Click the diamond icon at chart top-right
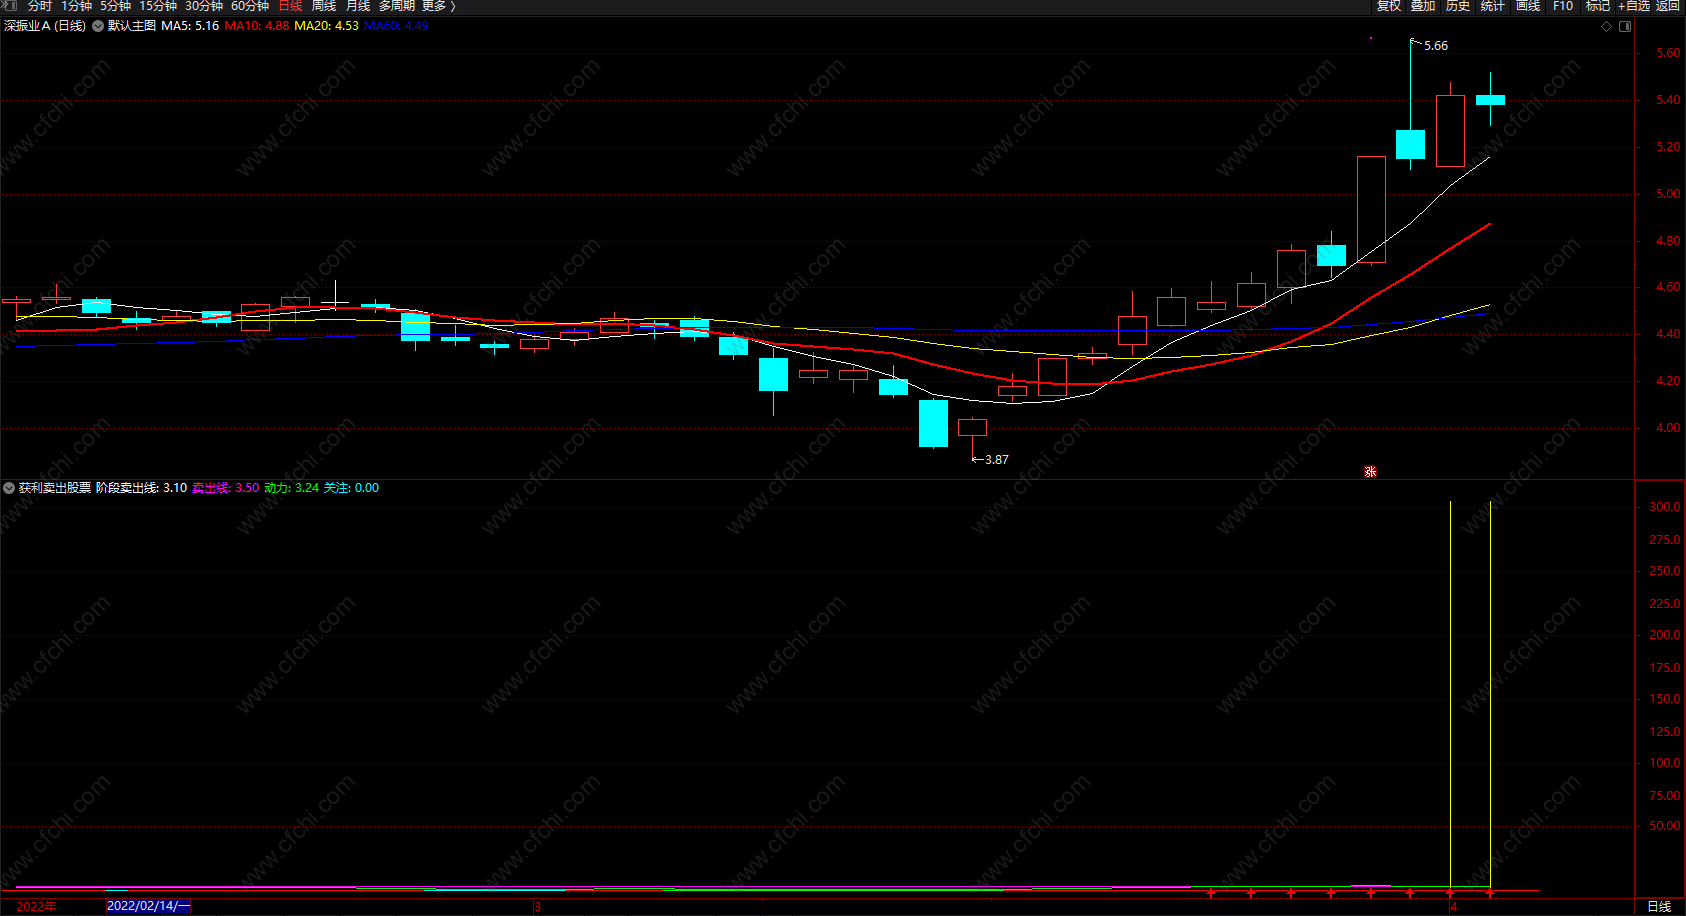This screenshot has height=916, width=1686. [x=1606, y=27]
